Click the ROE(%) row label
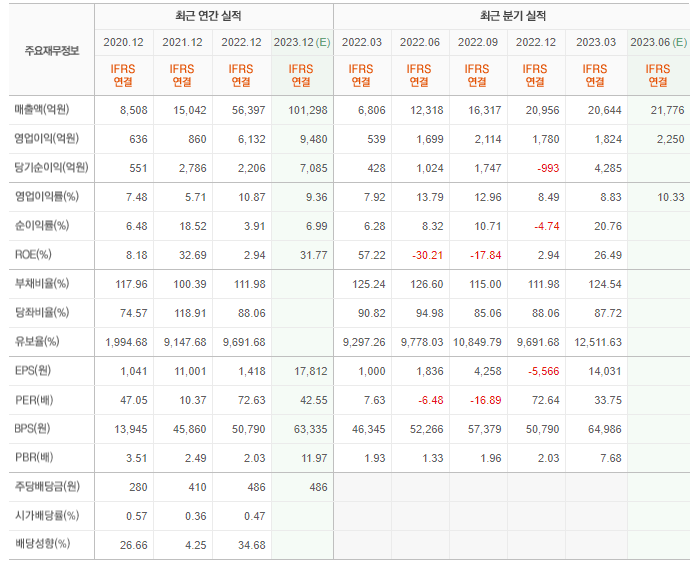This screenshot has width=700, height=563. coord(33,254)
